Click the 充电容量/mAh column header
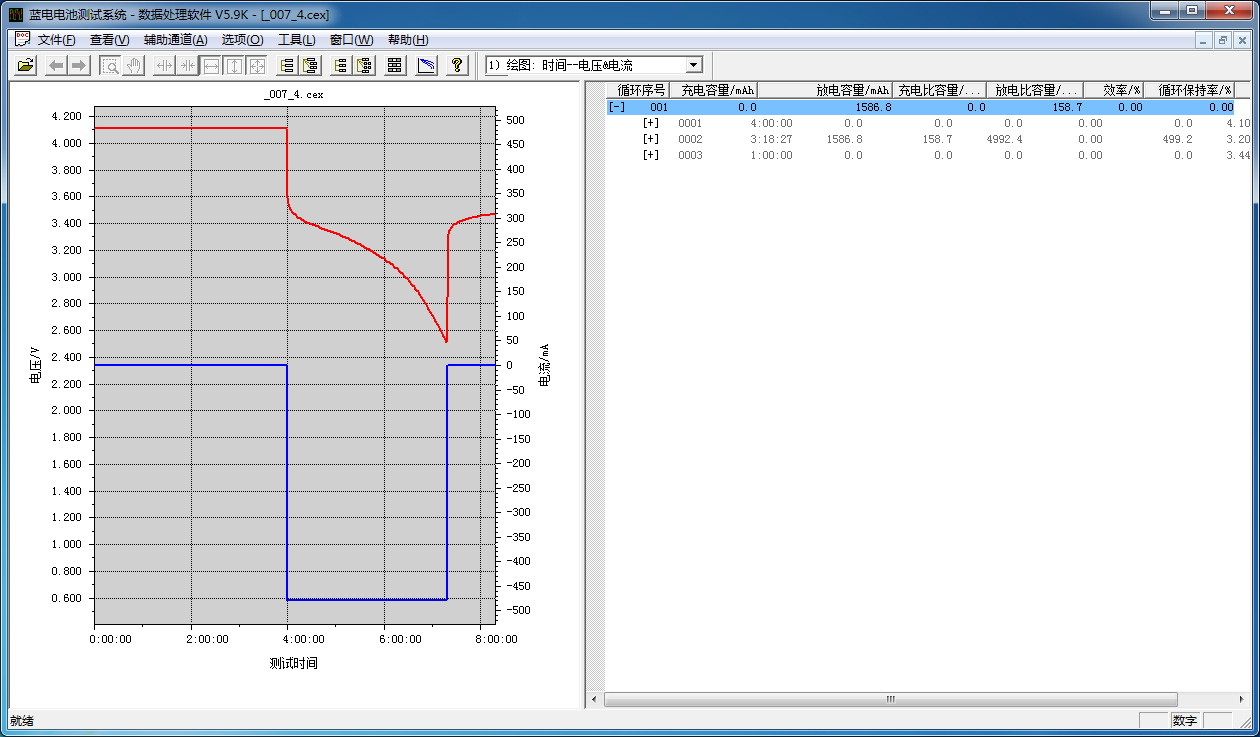The image size is (1260, 737). (713, 90)
